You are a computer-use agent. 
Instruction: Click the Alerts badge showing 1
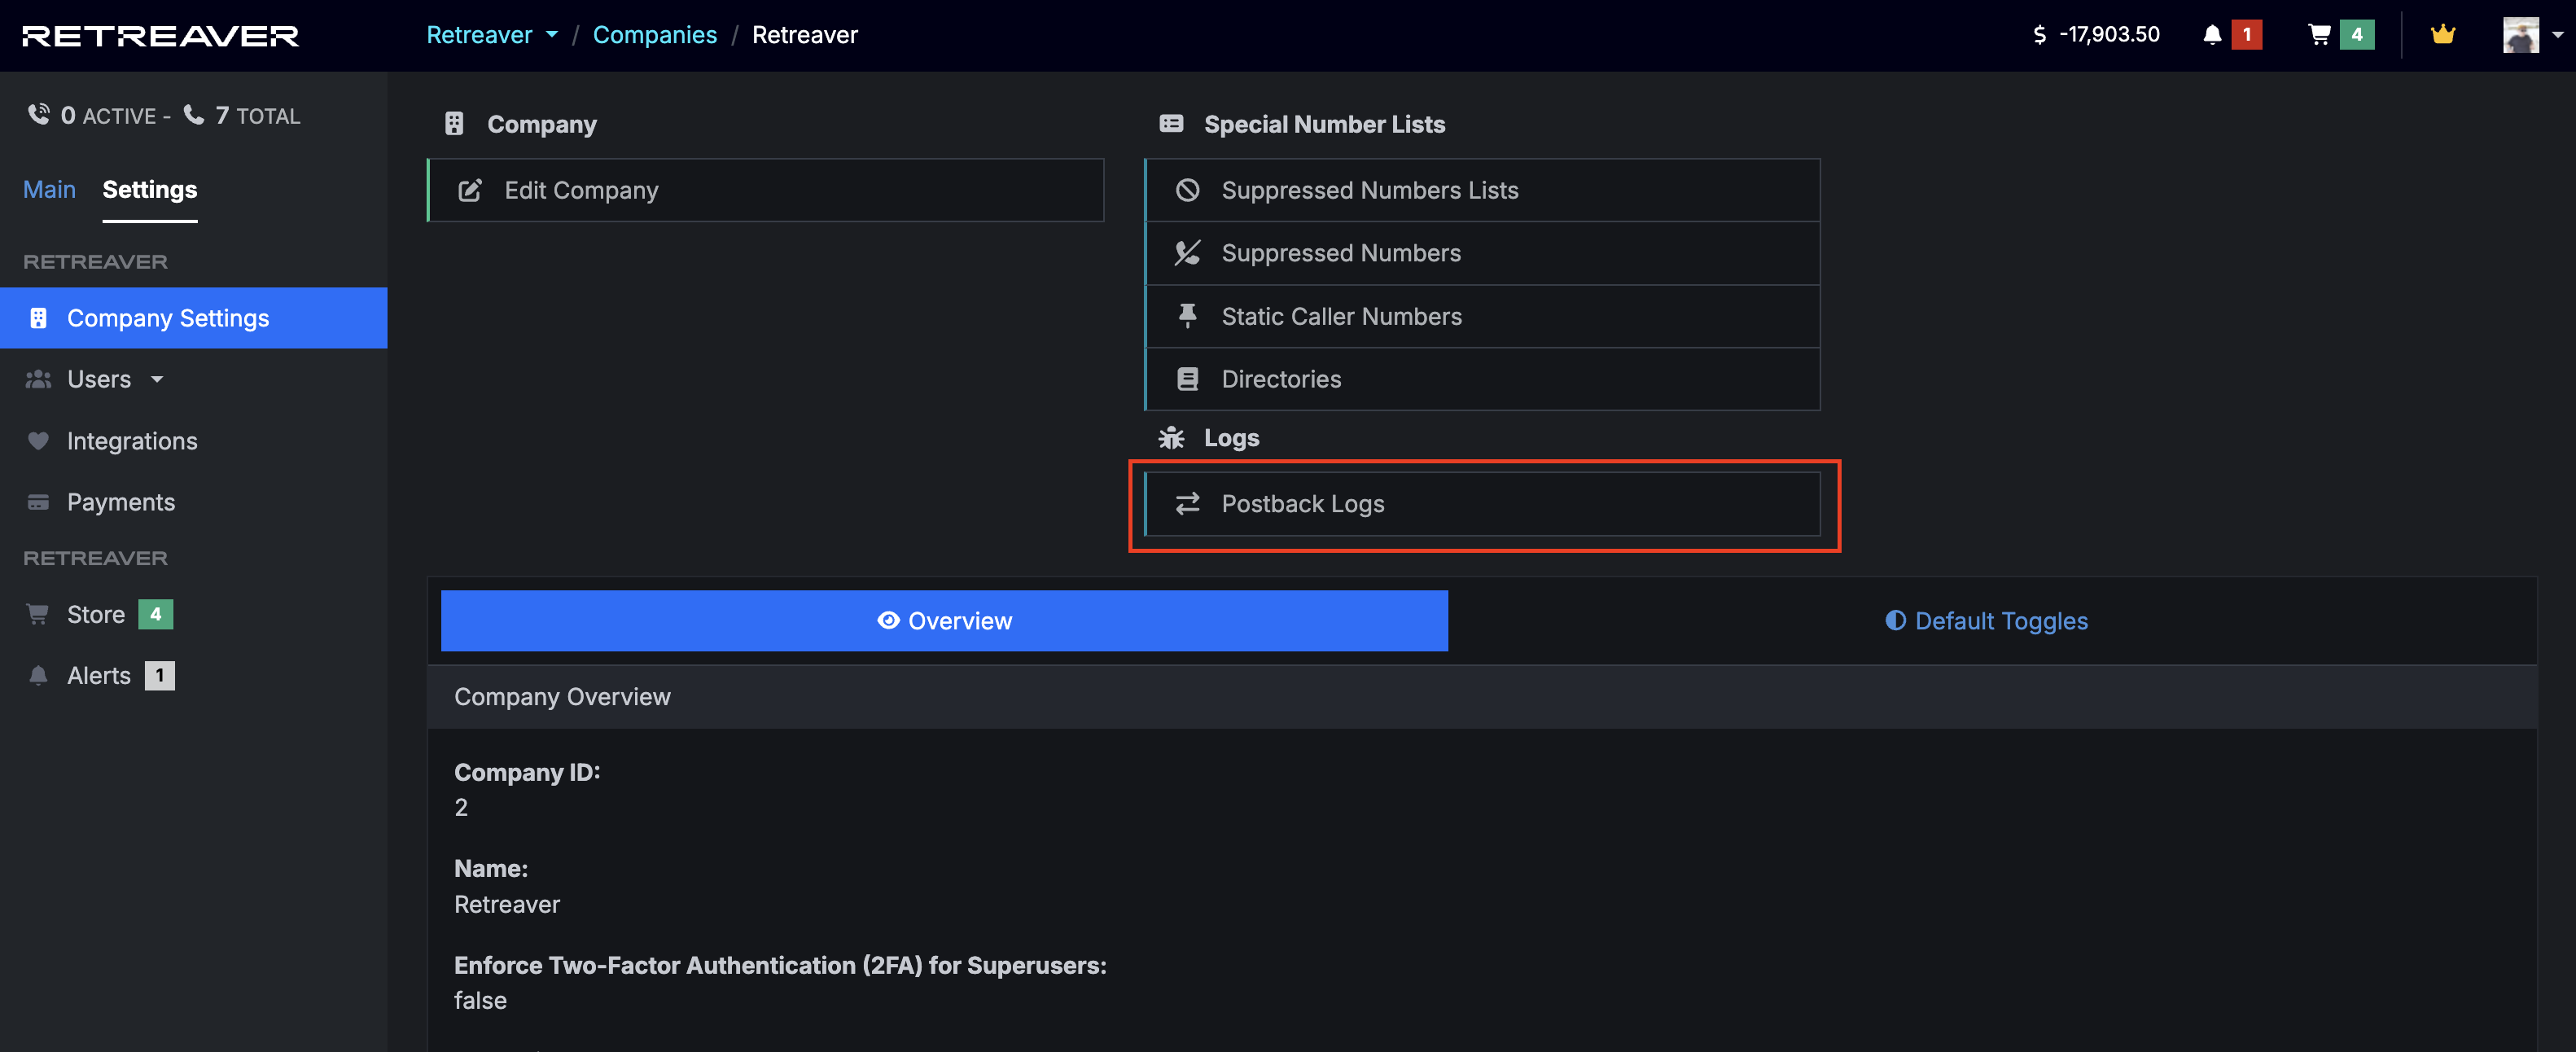click(160, 676)
